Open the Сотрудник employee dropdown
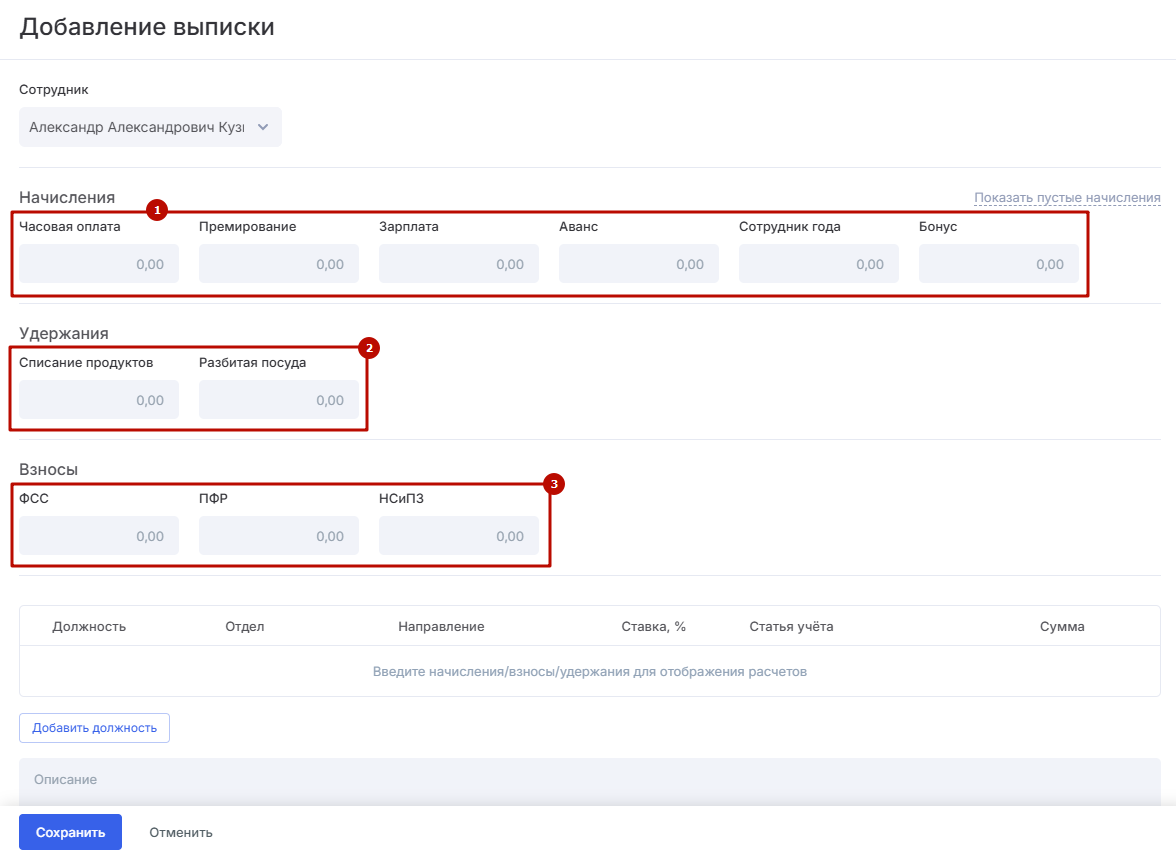Screen dimensions: 1176x854 coord(140,127)
